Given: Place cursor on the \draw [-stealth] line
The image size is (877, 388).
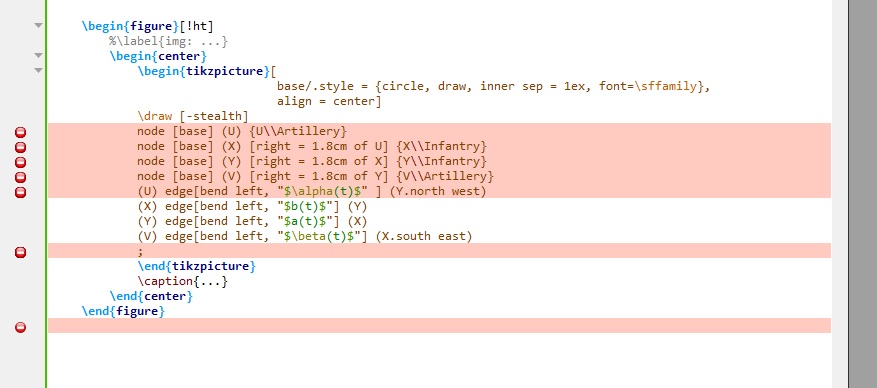Looking at the screenshot, I should tap(192, 116).
